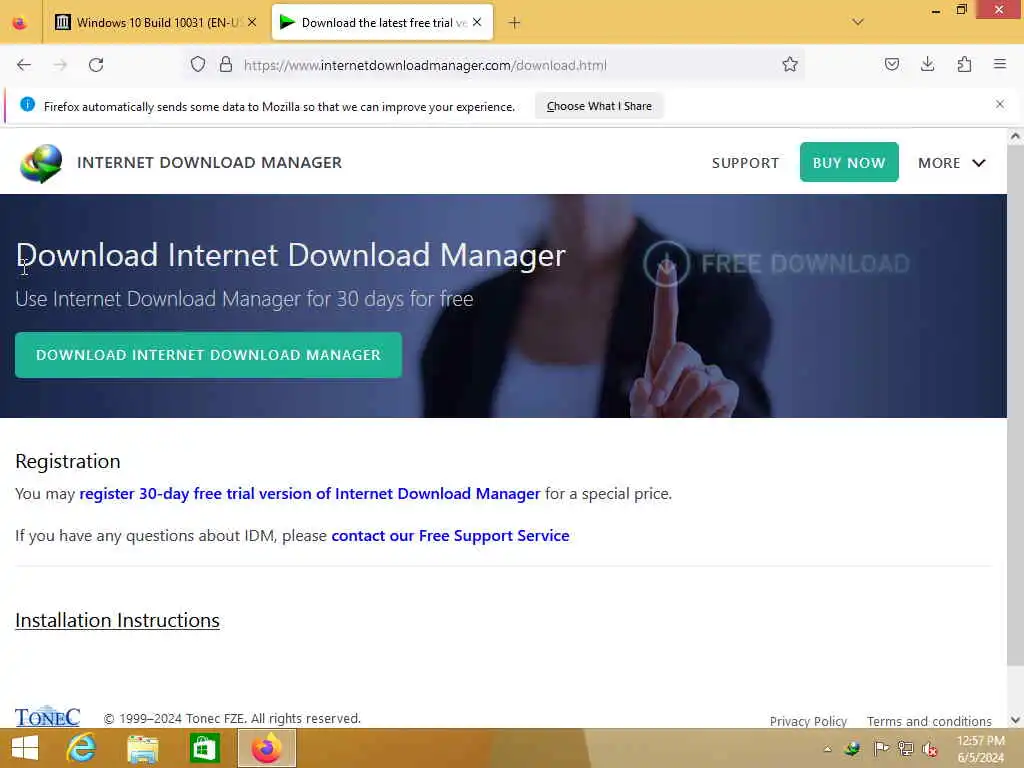Go back using the browser back arrow
Viewport: 1024px width, 768px height.
pyautogui.click(x=24, y=65)
